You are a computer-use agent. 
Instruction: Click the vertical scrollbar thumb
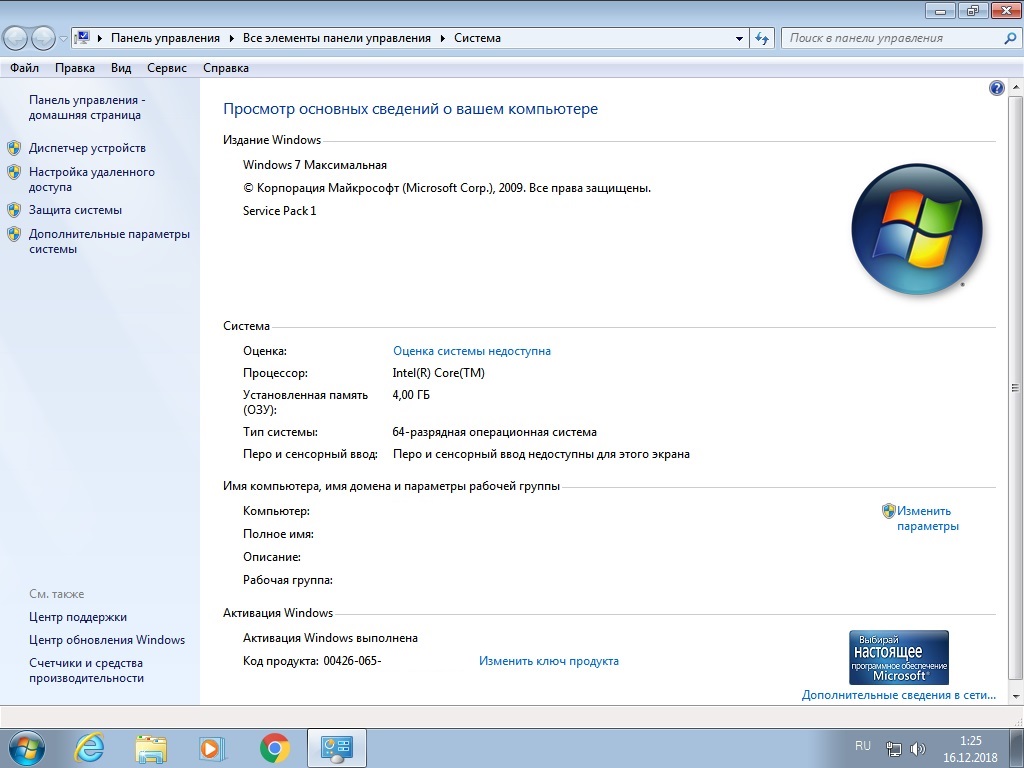1016,388
